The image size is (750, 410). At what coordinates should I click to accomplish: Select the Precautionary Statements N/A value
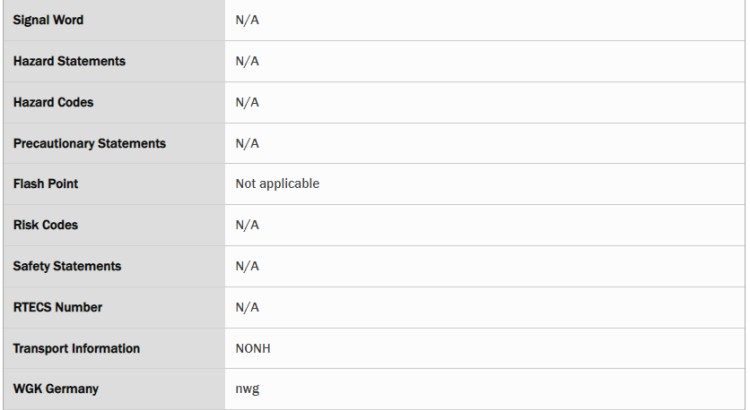pyautogui.click(x=247, y=144)
